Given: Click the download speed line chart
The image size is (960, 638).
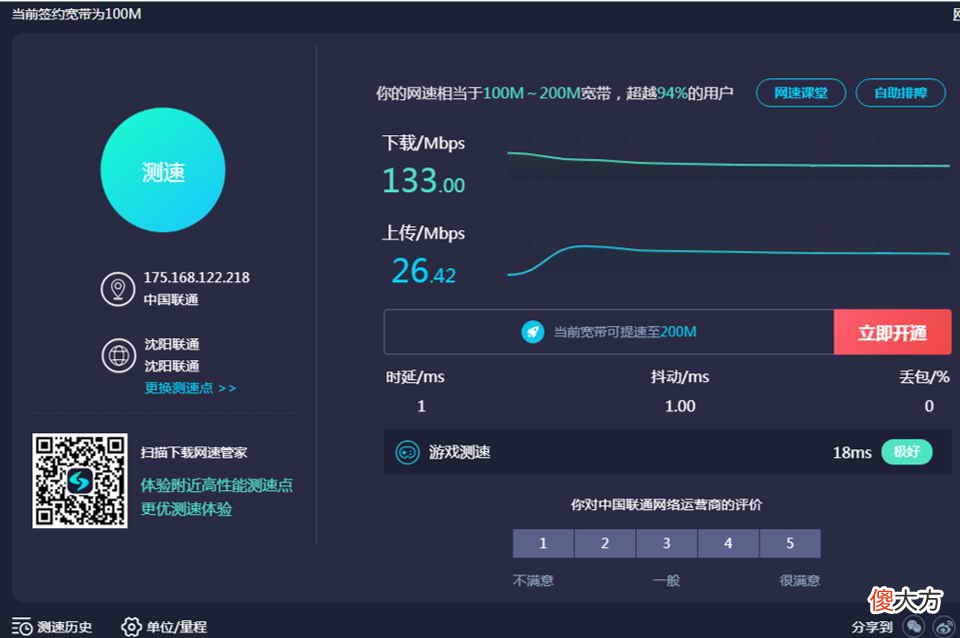Looking at the screenshot, I should 729,160.
